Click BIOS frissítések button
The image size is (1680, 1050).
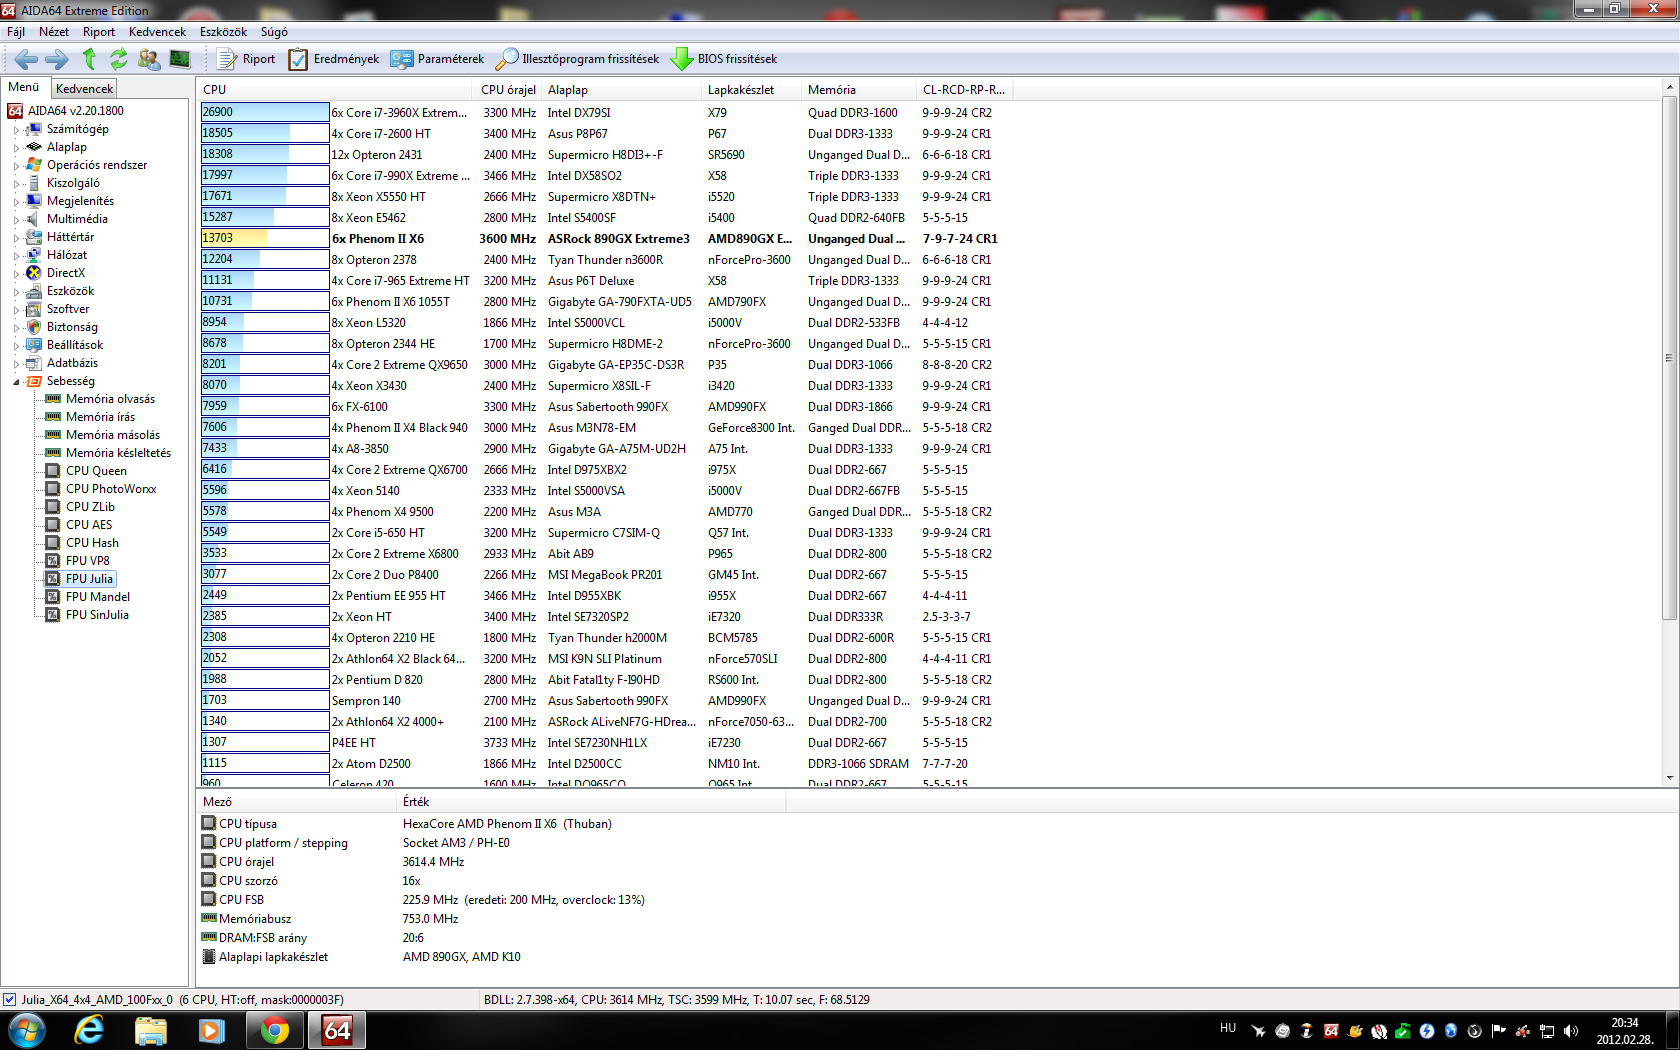(x=724, y=59)
